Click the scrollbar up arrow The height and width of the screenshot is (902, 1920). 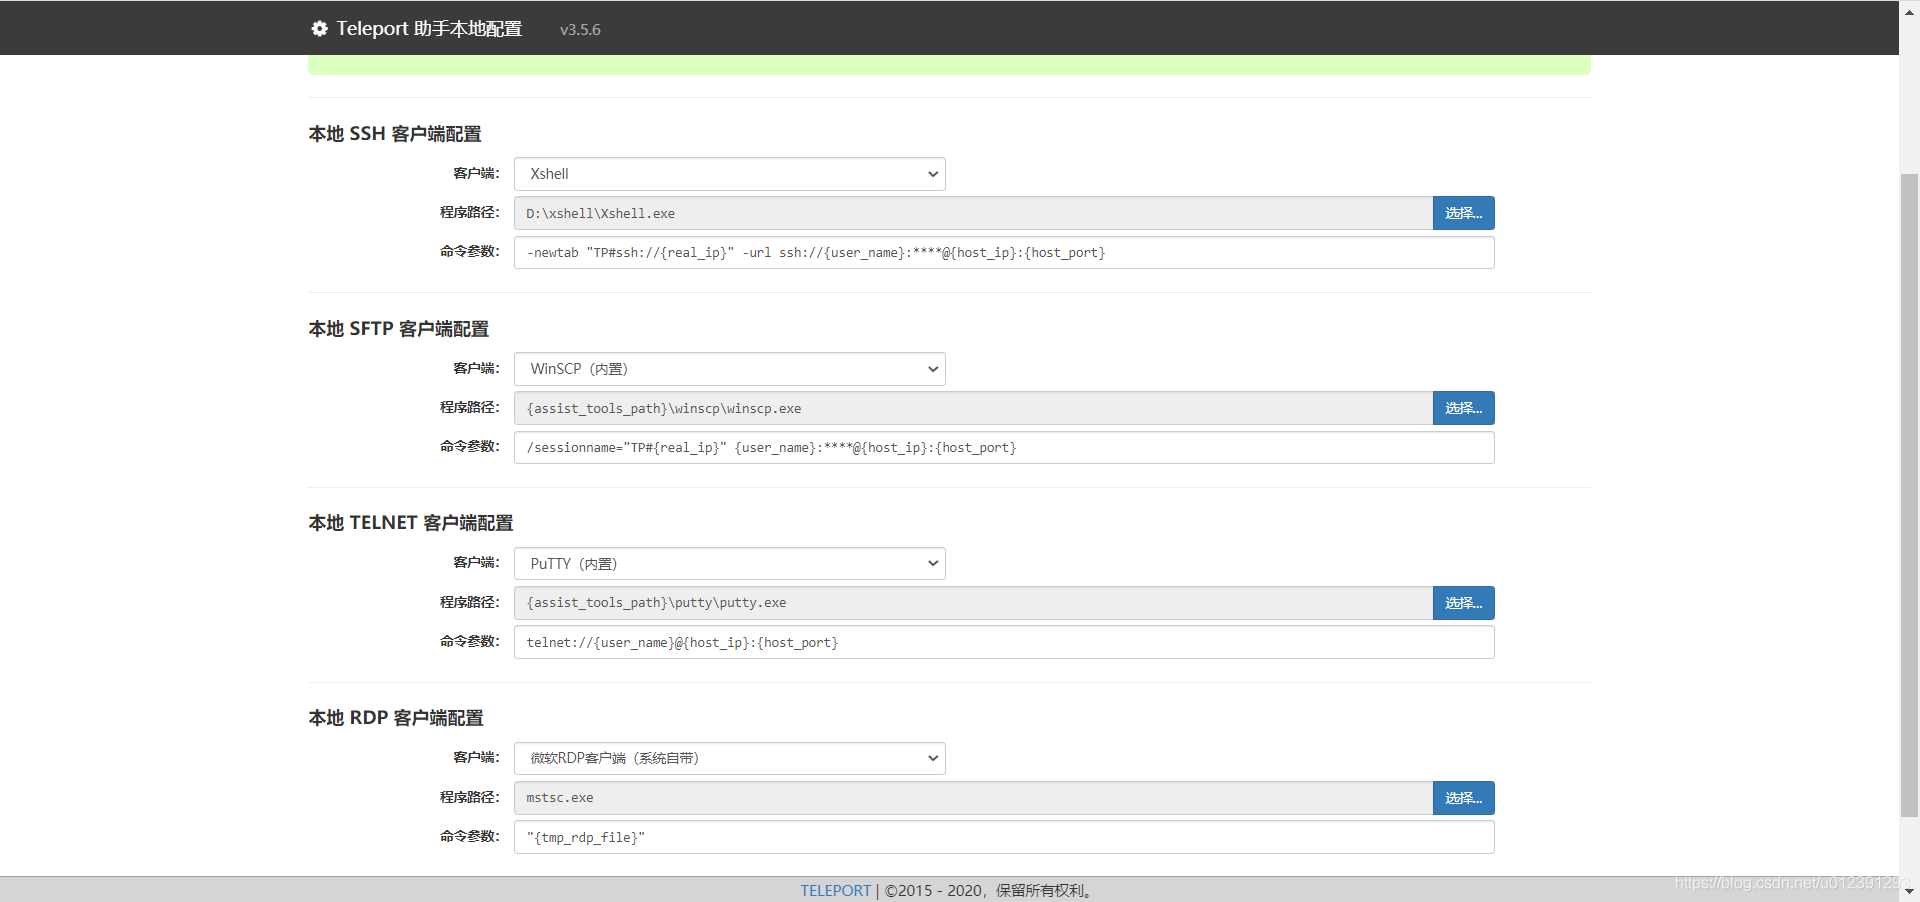tap(1909, 10)
